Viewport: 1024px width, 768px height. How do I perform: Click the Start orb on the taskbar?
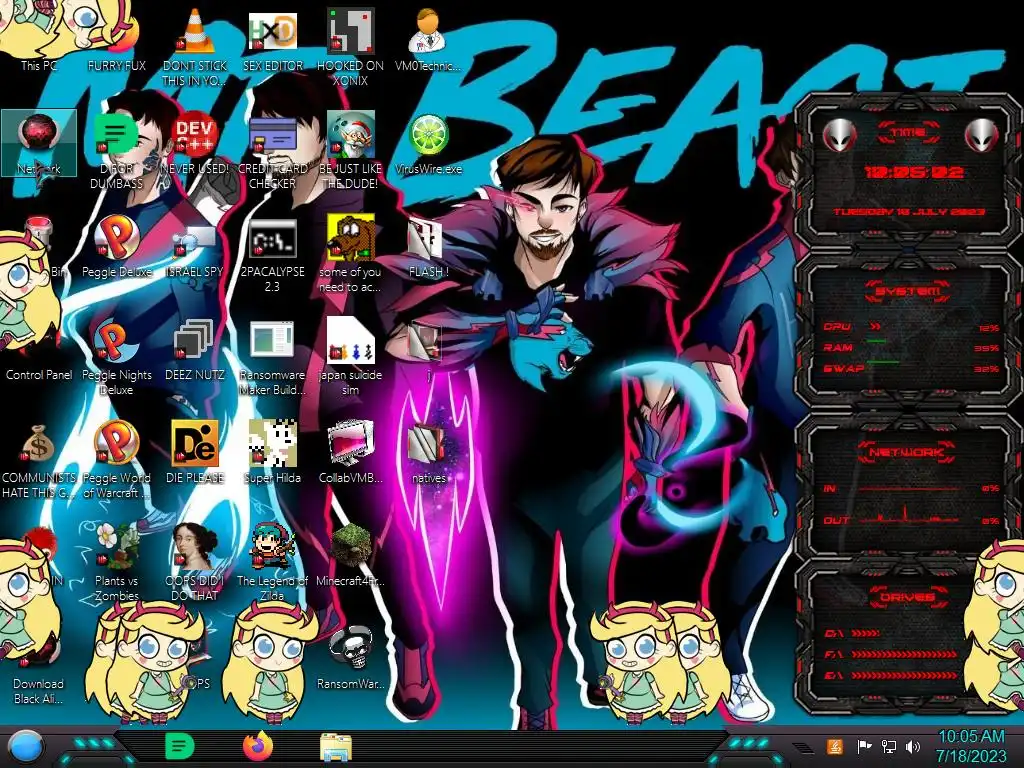26,746
